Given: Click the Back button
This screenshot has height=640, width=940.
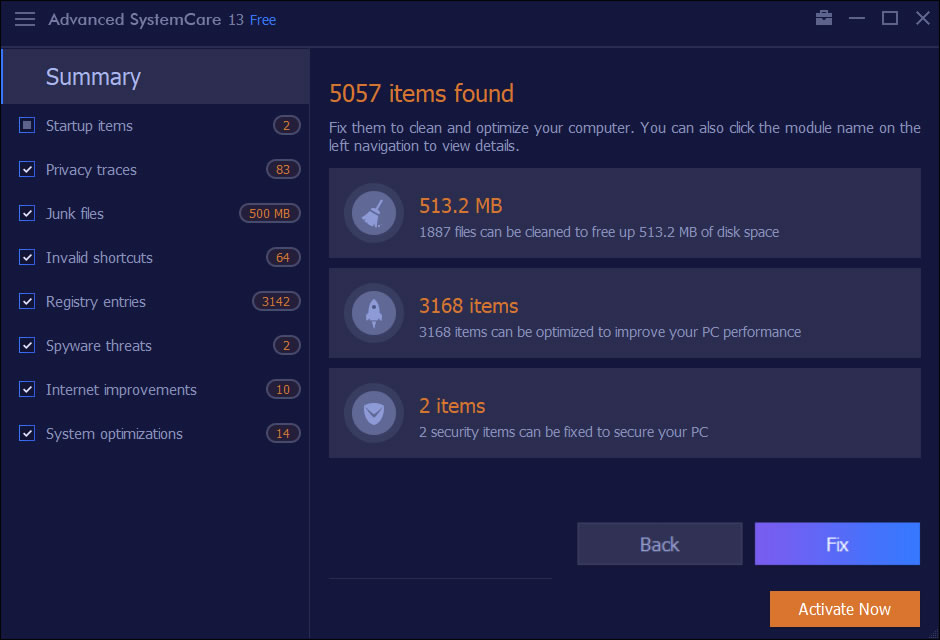Looking at the screenshot, I should (659, 544).
